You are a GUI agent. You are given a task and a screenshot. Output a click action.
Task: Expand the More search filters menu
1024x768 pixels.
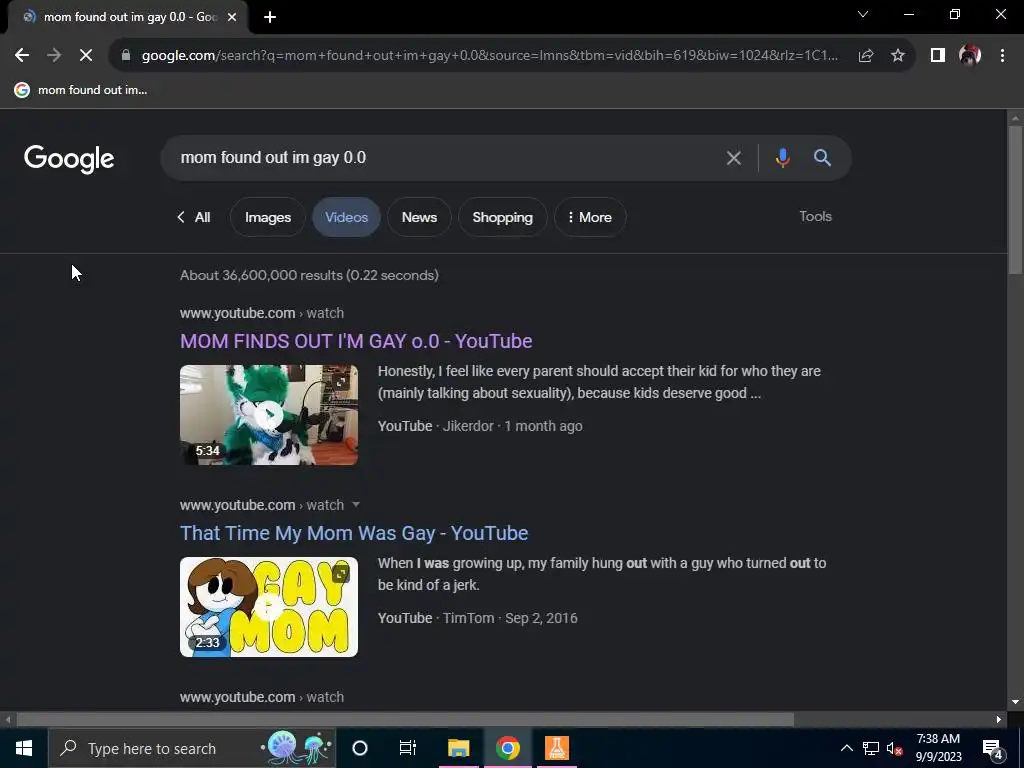coord(590,217)
